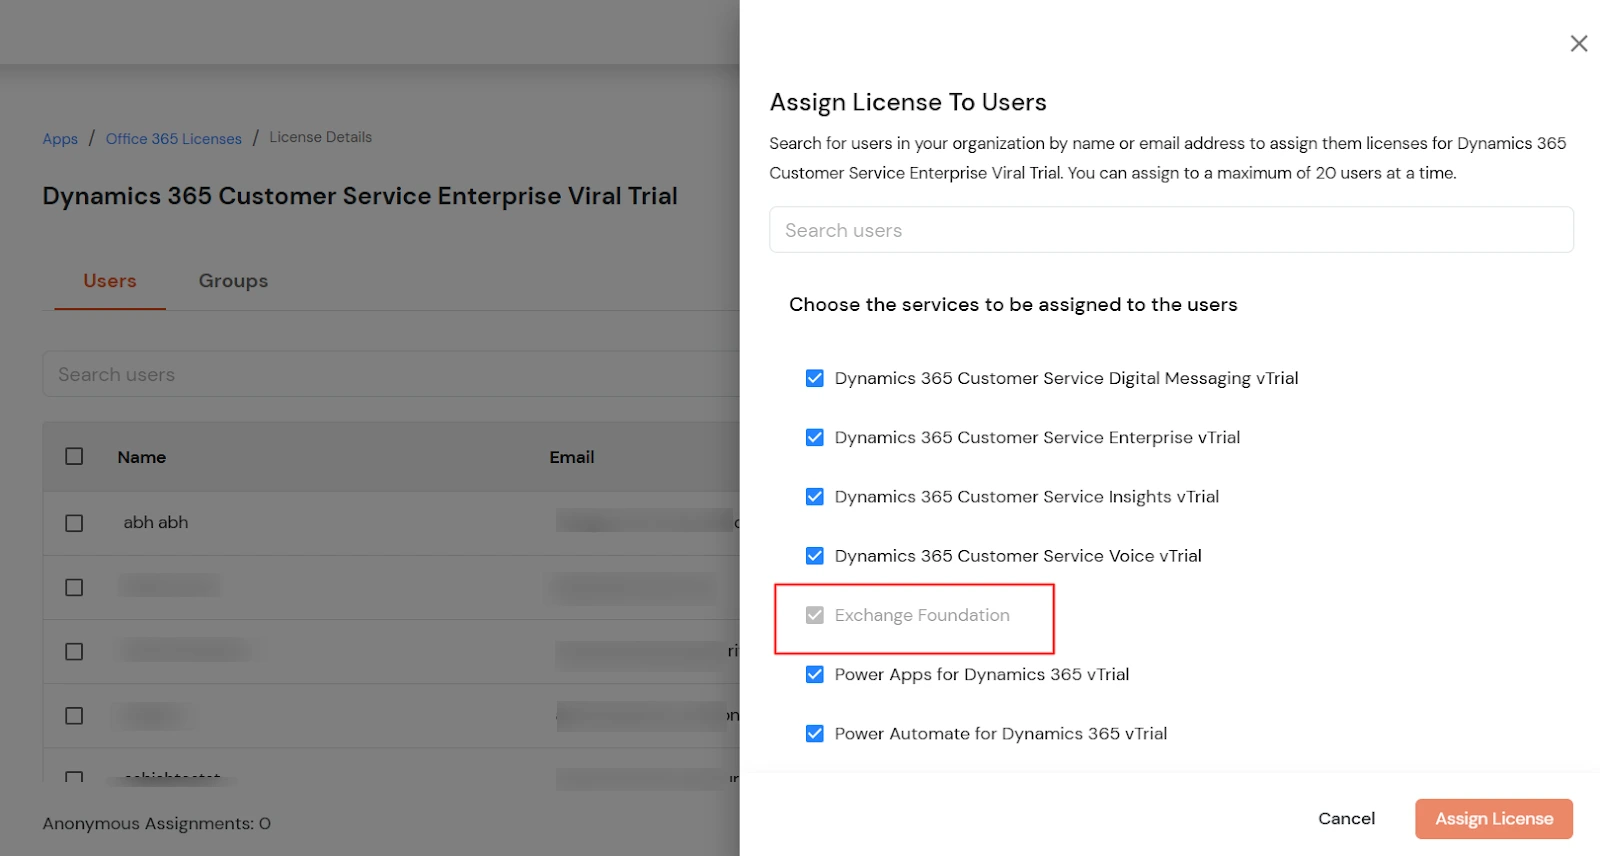The image size is (1600, 856).
Task: Click the Email column header
Action: (x=572, y=457)
